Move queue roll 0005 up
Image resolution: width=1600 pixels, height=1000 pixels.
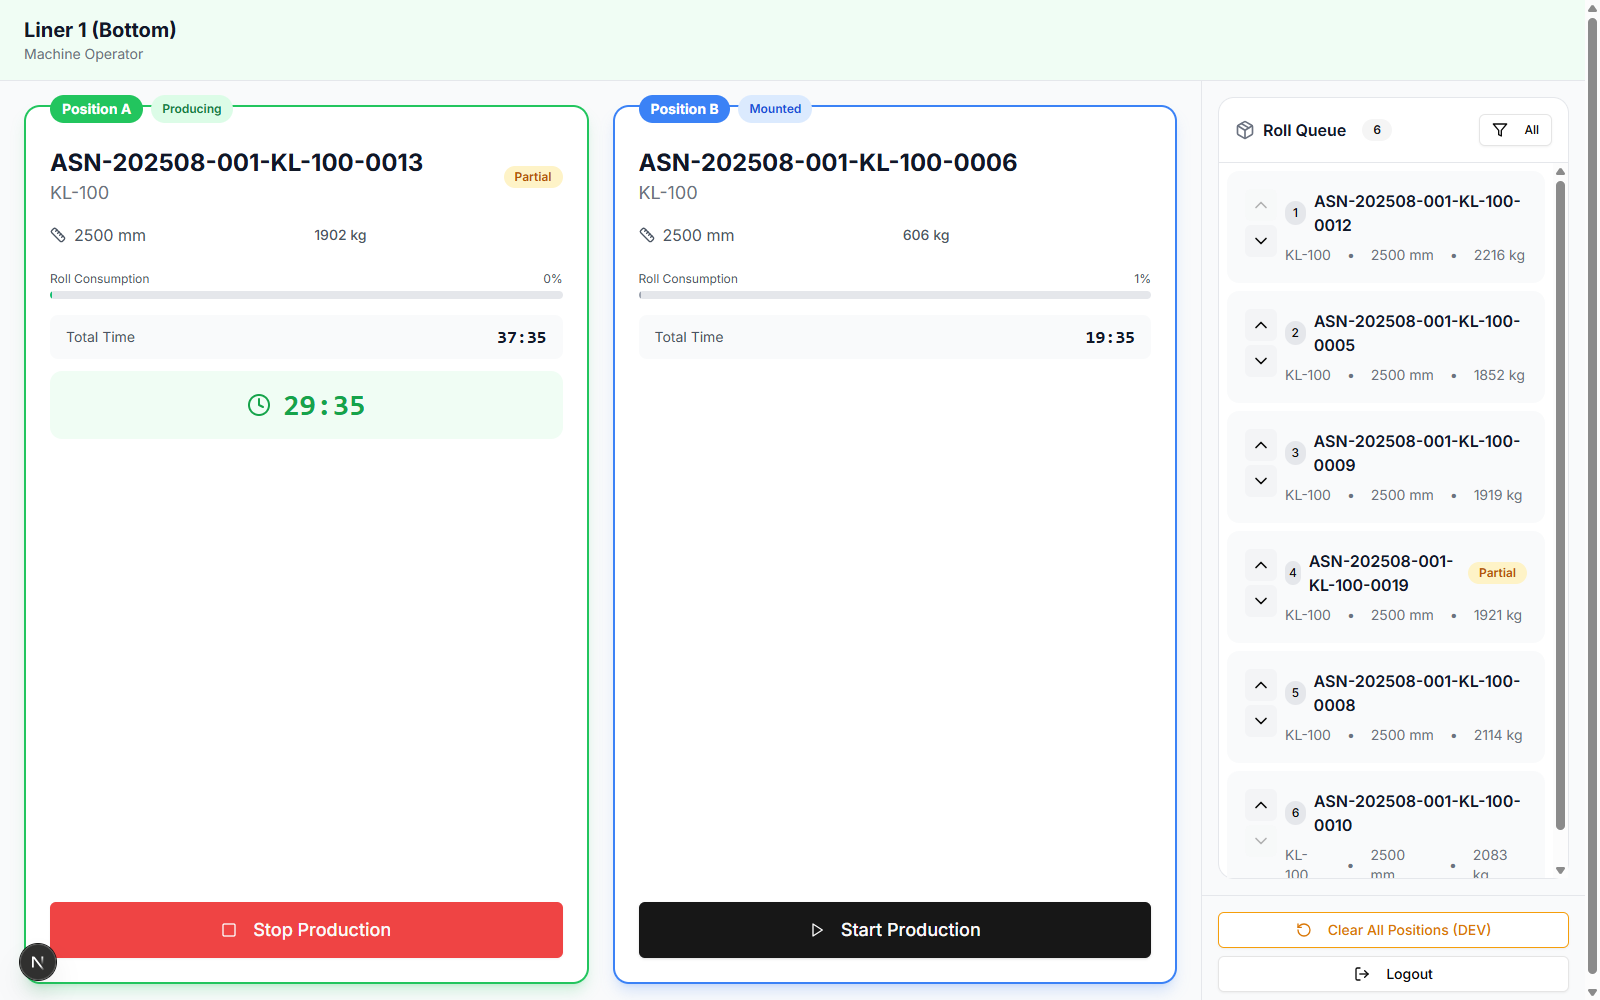pos(1261,325)
